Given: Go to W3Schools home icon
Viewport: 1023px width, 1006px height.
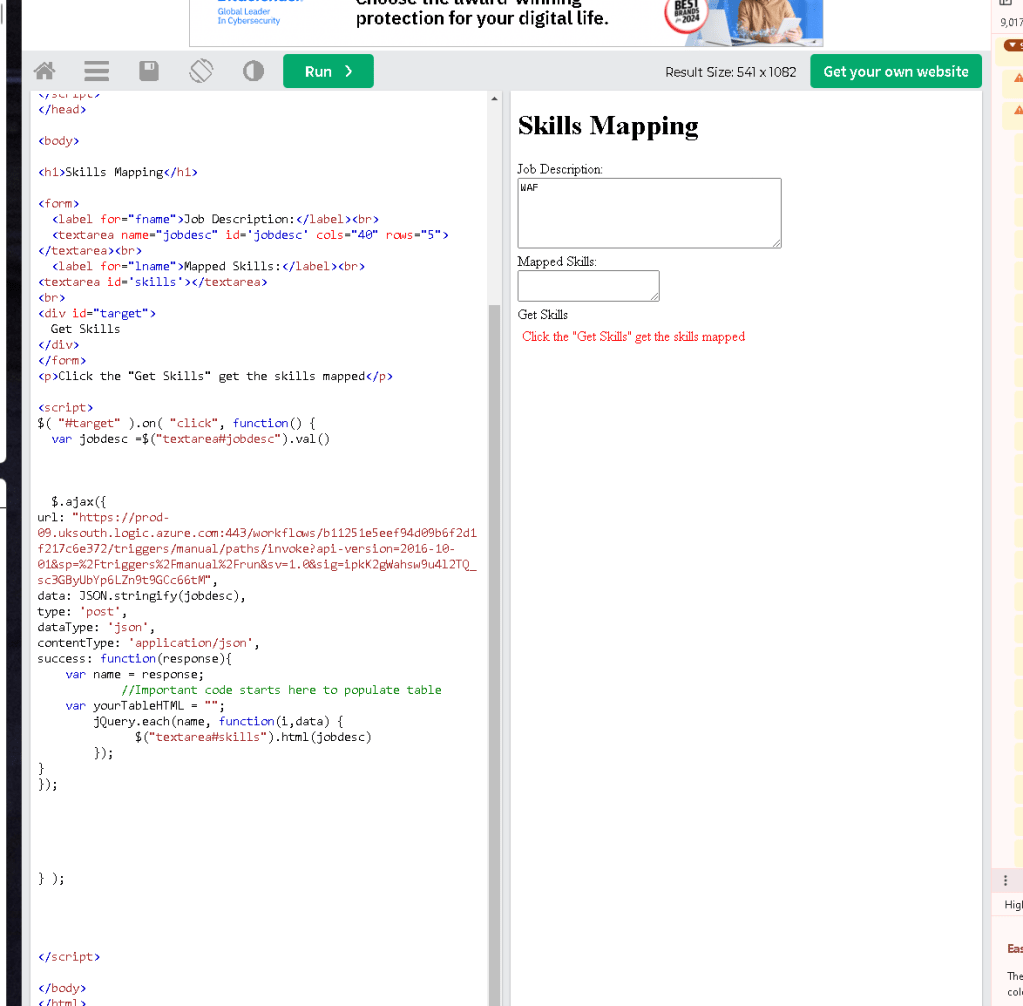Looking at the screenshot, I should [x=44, y=71].
